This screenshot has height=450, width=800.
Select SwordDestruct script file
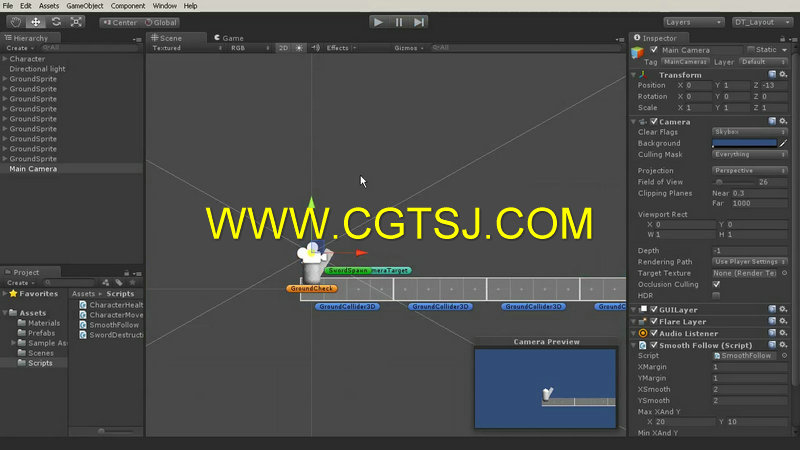click(111, 335)
